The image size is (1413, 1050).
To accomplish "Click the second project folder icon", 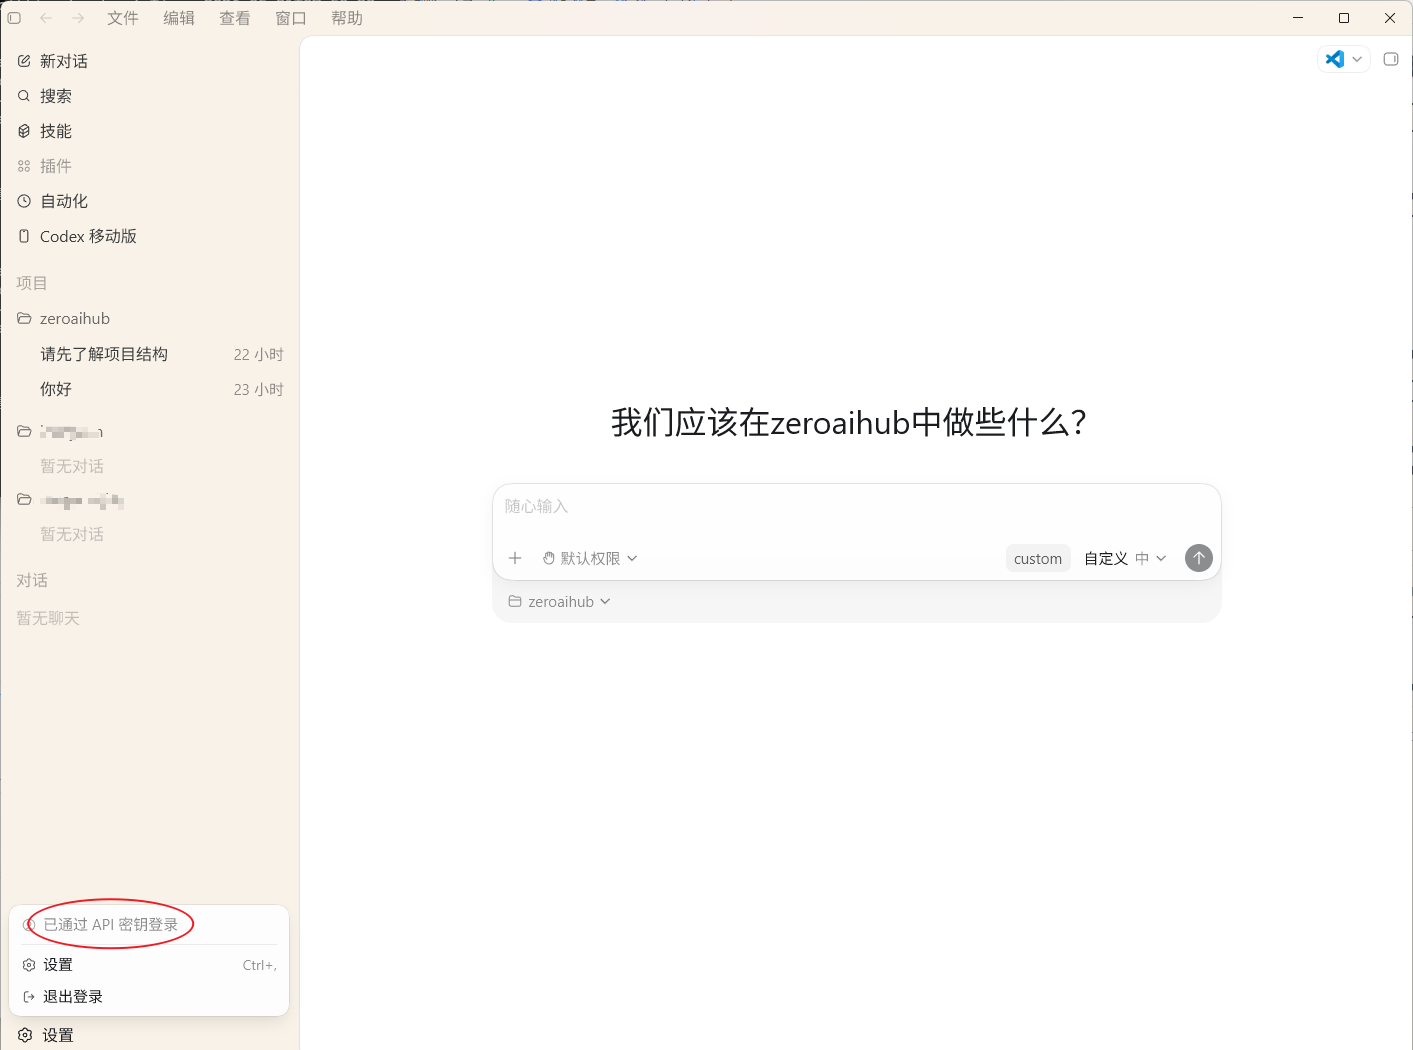I will tap(24, 431).
